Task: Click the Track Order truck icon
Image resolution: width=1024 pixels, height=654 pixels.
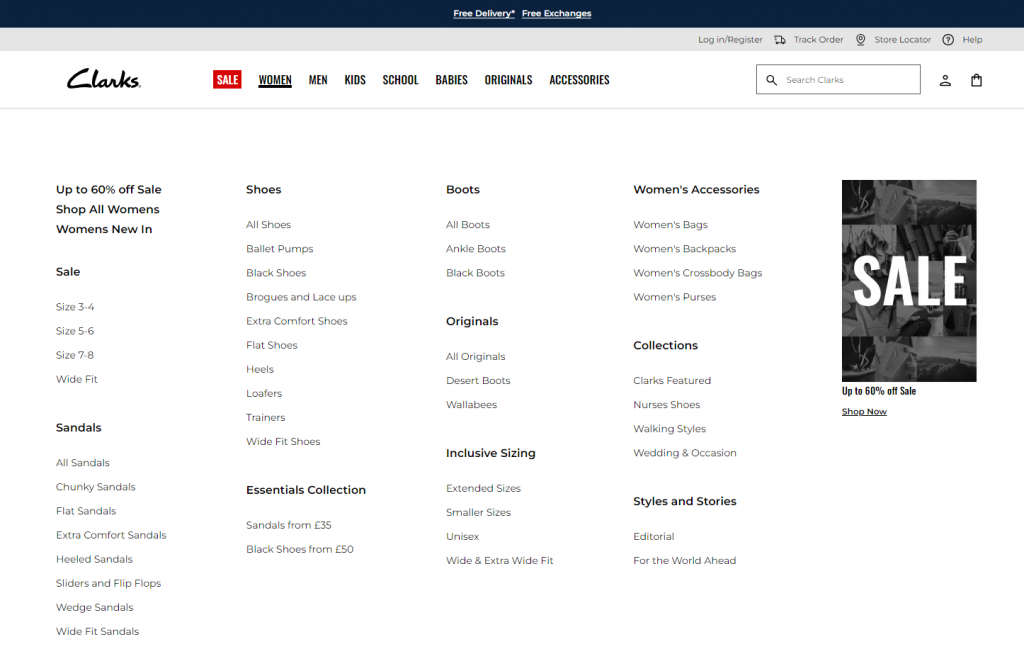Action: pyautogui.click(x=780, y=40)
